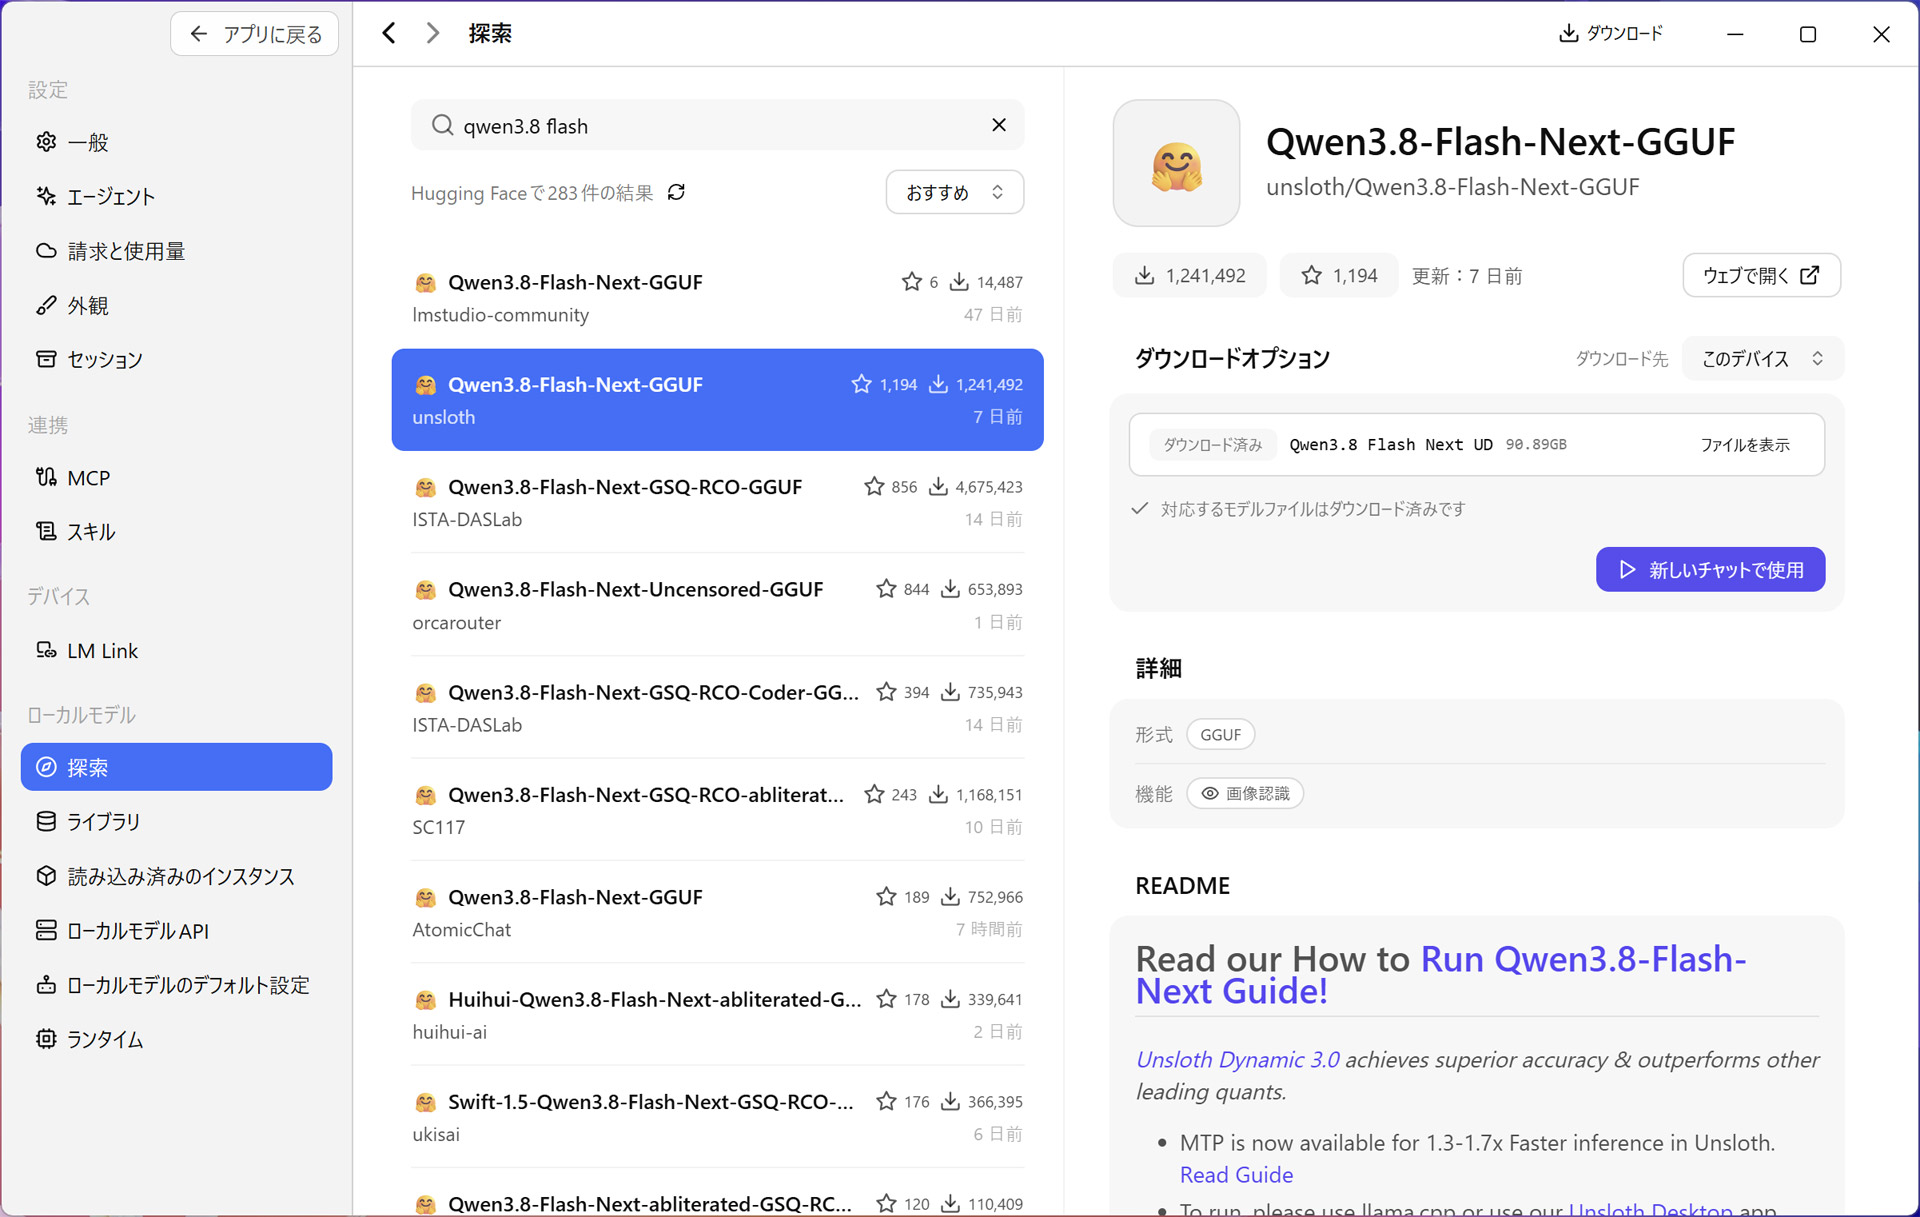The width and height of the screenshot is (1920, 1217).
Task: Click ウェブで開く button
Action: pos(1761,275)
